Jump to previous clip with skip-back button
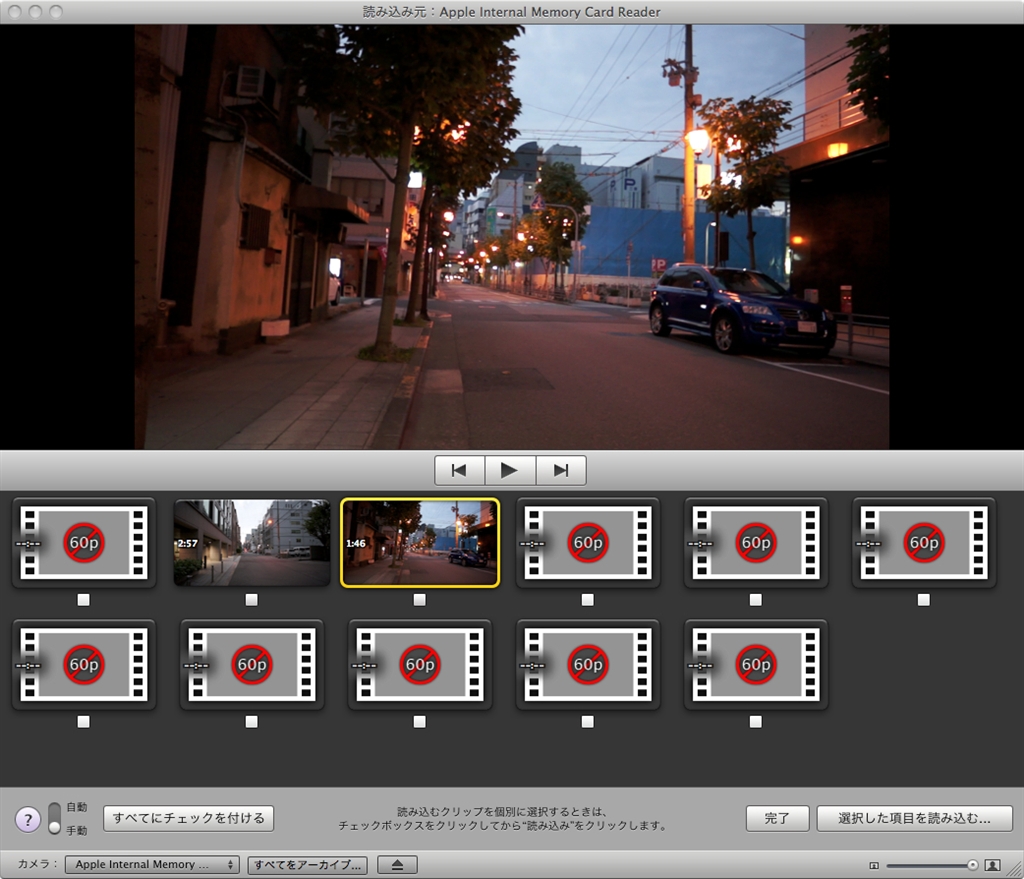This screenshot has width=1024, height=879. [x=459, y=470]
